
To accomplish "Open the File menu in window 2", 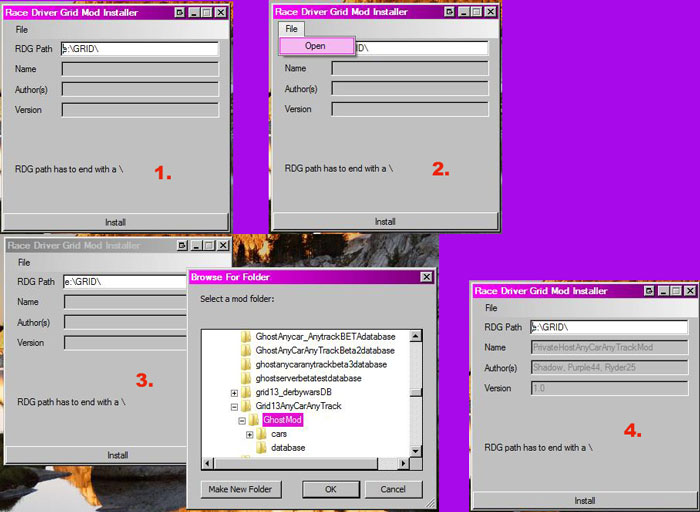I will 291,29.
